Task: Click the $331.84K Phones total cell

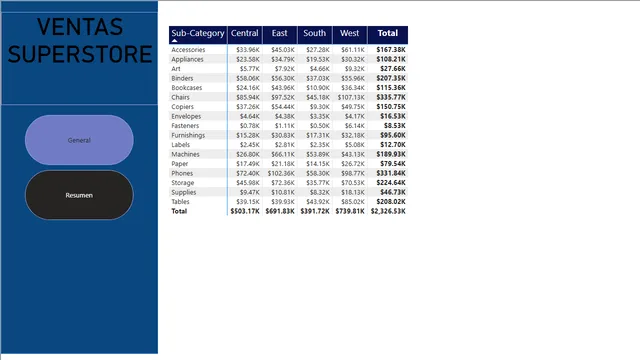Action: click(x=391, y=173)
